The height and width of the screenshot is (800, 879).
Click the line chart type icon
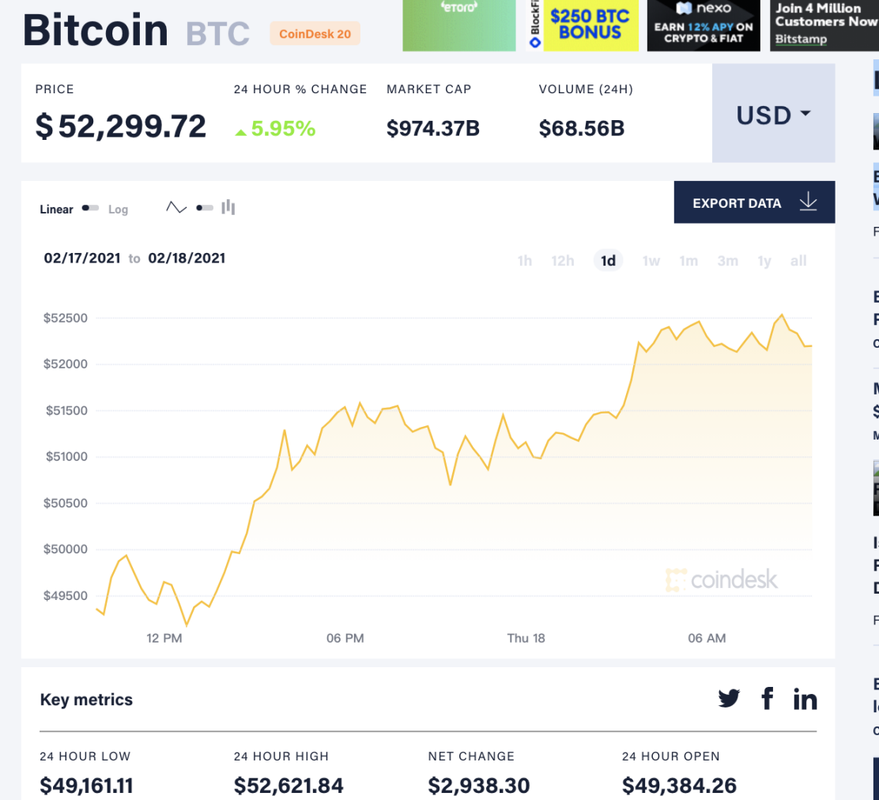(x=176, y=208)
